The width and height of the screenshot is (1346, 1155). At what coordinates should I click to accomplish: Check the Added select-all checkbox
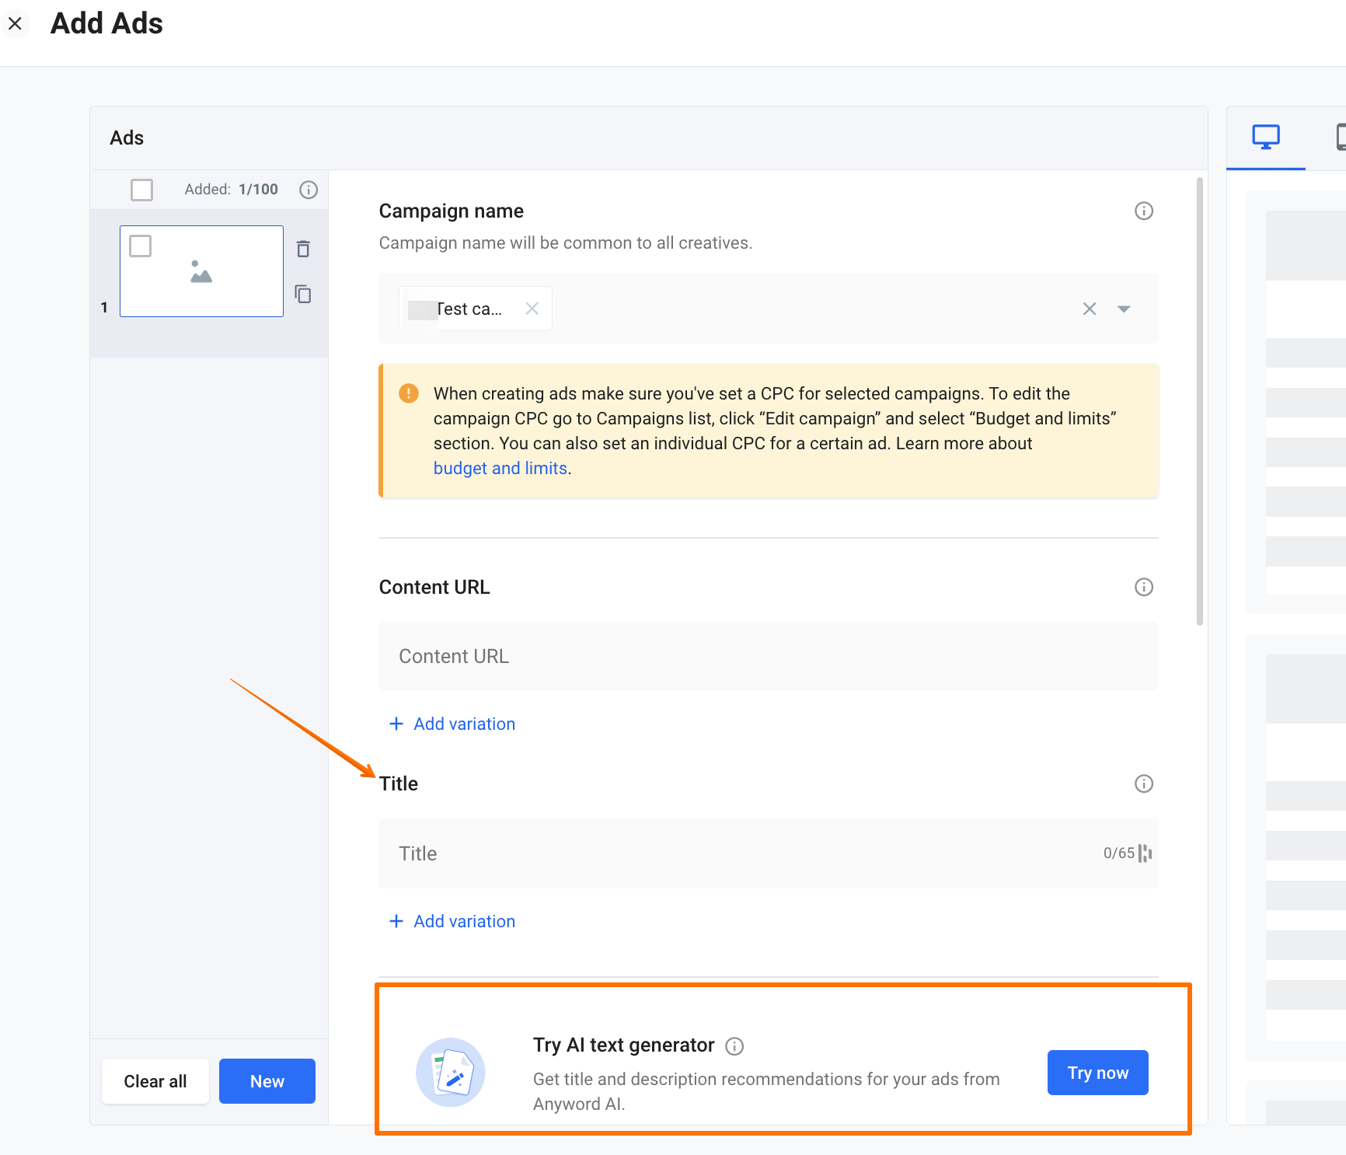click(x=141, y=189)
